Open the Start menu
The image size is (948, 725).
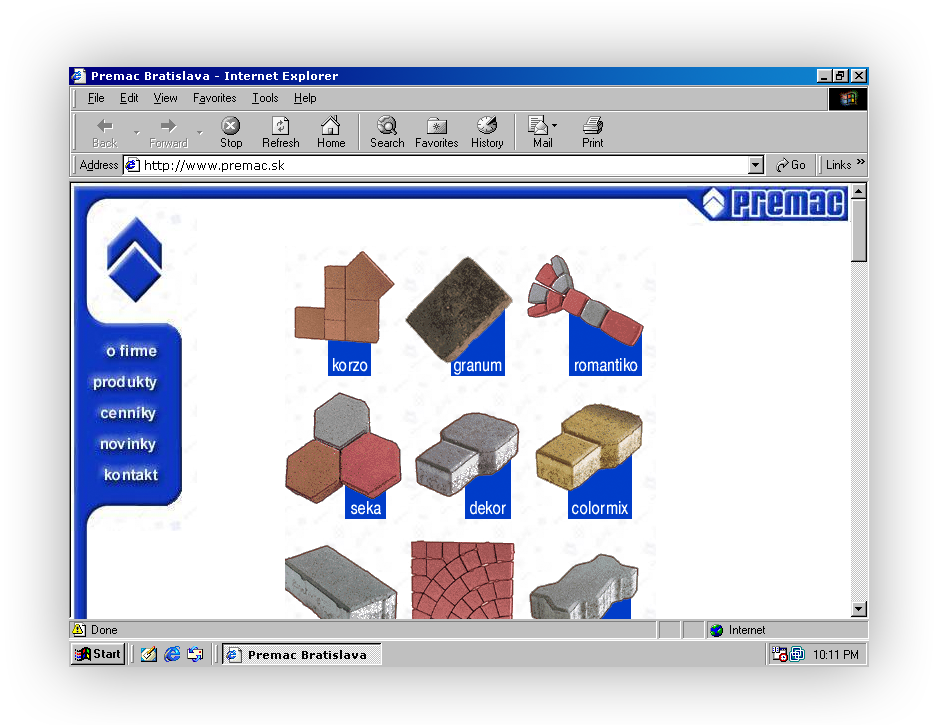click(99, 654)
